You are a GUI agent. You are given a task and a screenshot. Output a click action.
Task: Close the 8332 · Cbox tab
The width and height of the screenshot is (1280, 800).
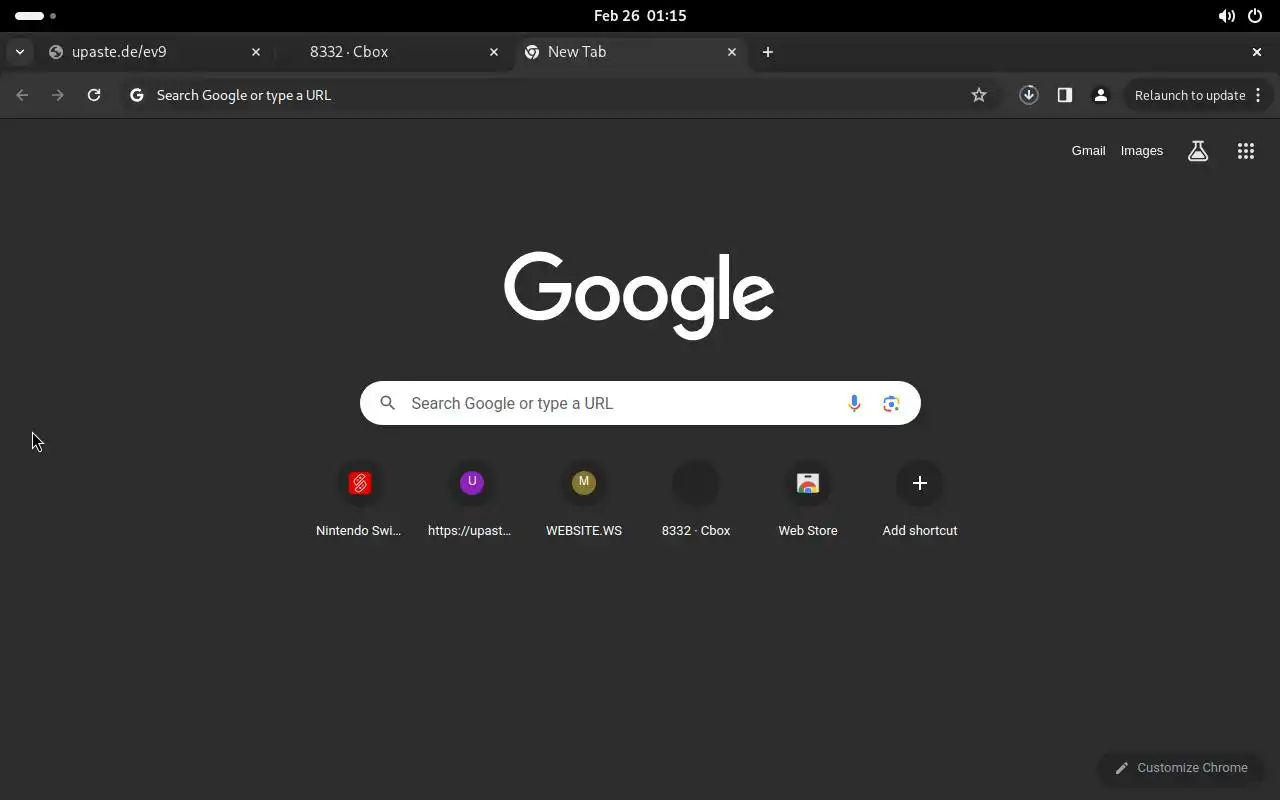(494, 52)
